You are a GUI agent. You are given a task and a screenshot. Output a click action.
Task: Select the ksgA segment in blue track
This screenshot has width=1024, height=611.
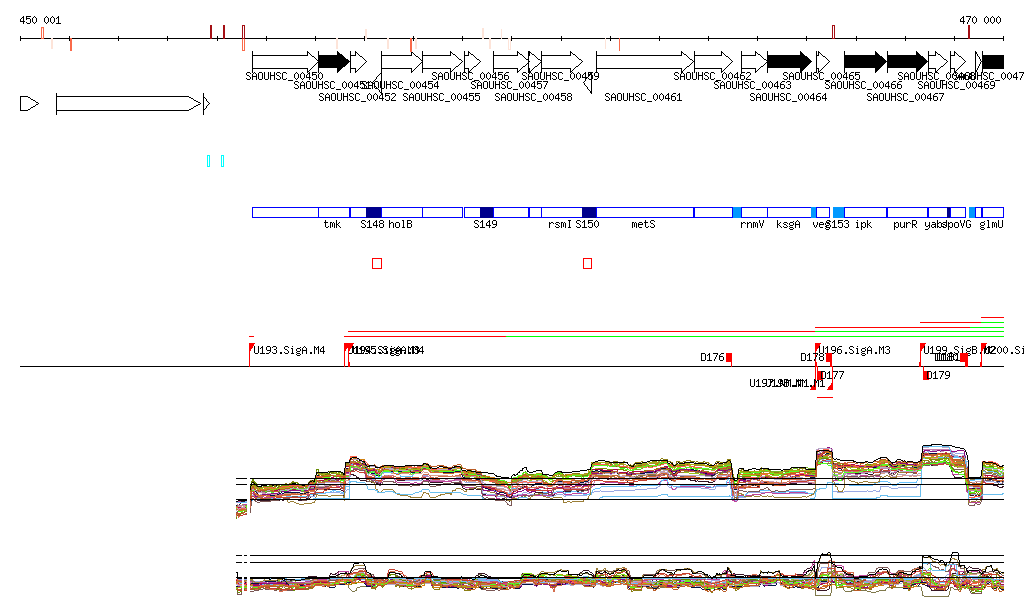pyautogui.click(x=789, y=213)
